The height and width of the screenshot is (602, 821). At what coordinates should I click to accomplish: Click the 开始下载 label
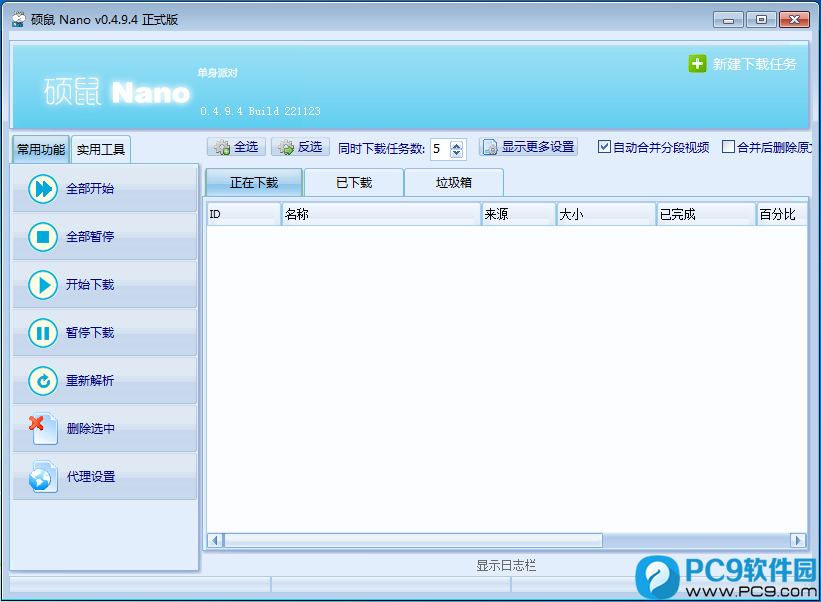[90, 285]
